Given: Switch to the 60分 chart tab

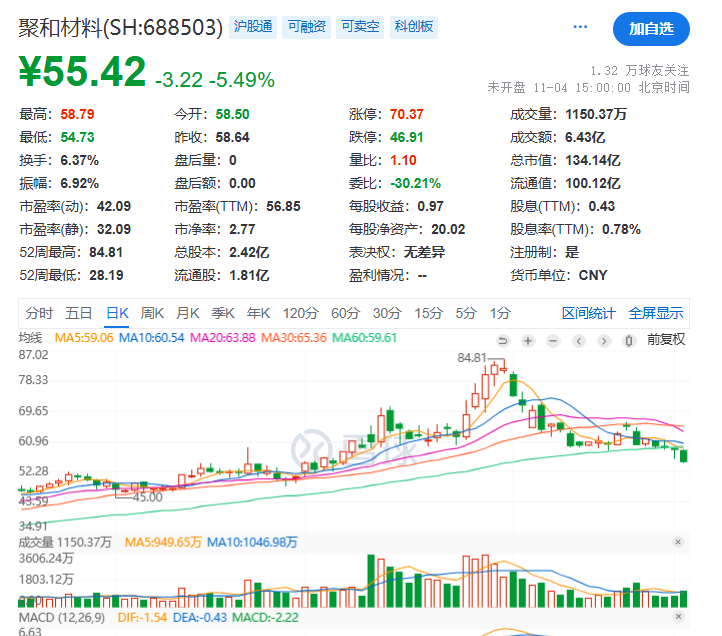Looking at the screenshot, I should click(x=345, y=313).
